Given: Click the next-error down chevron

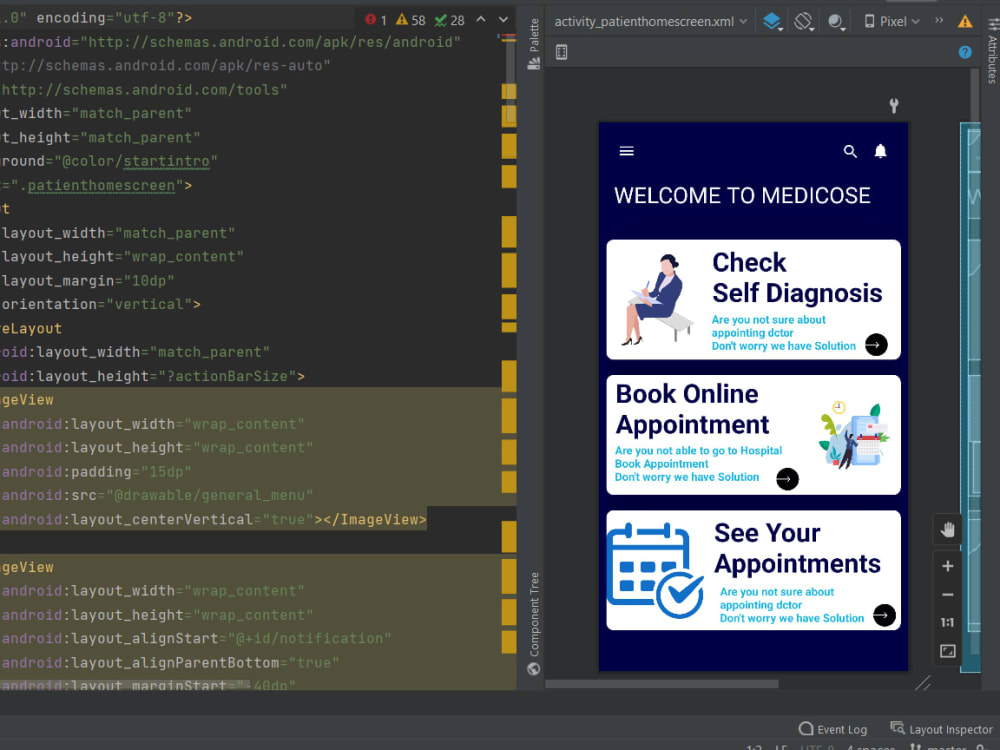Looking at the screenshot, I should coord(503,18).
